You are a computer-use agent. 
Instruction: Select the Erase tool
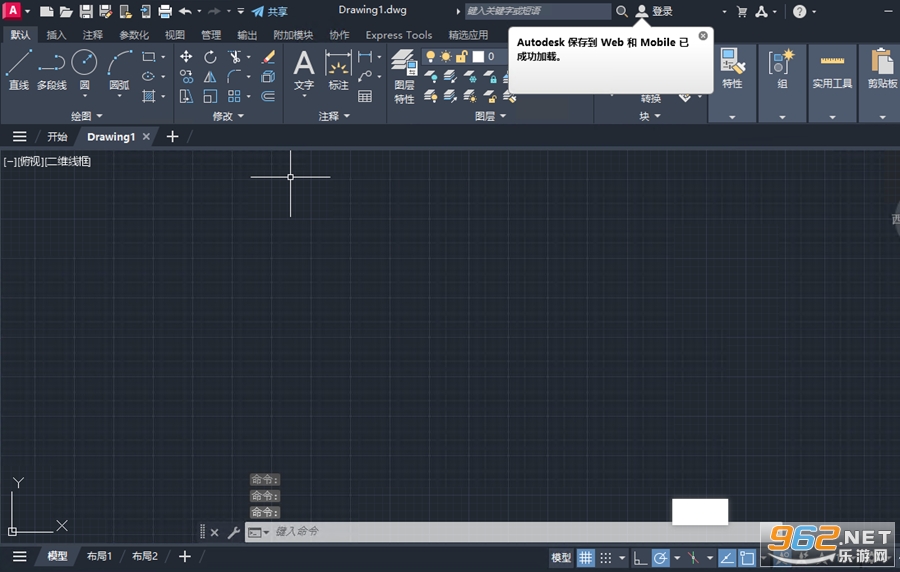tap(268, 56)
